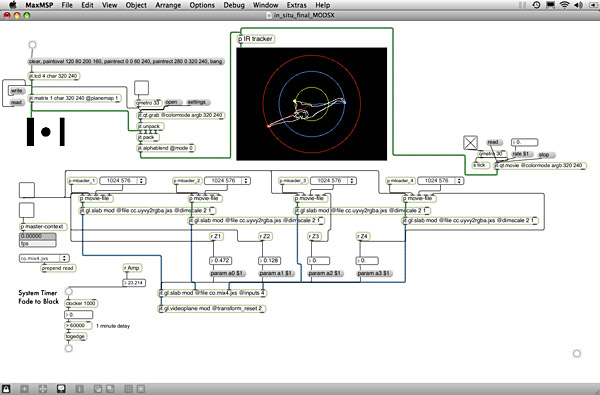
Task: Open the Inspector via the "i" icon
Action: click(x=80, y=389)
